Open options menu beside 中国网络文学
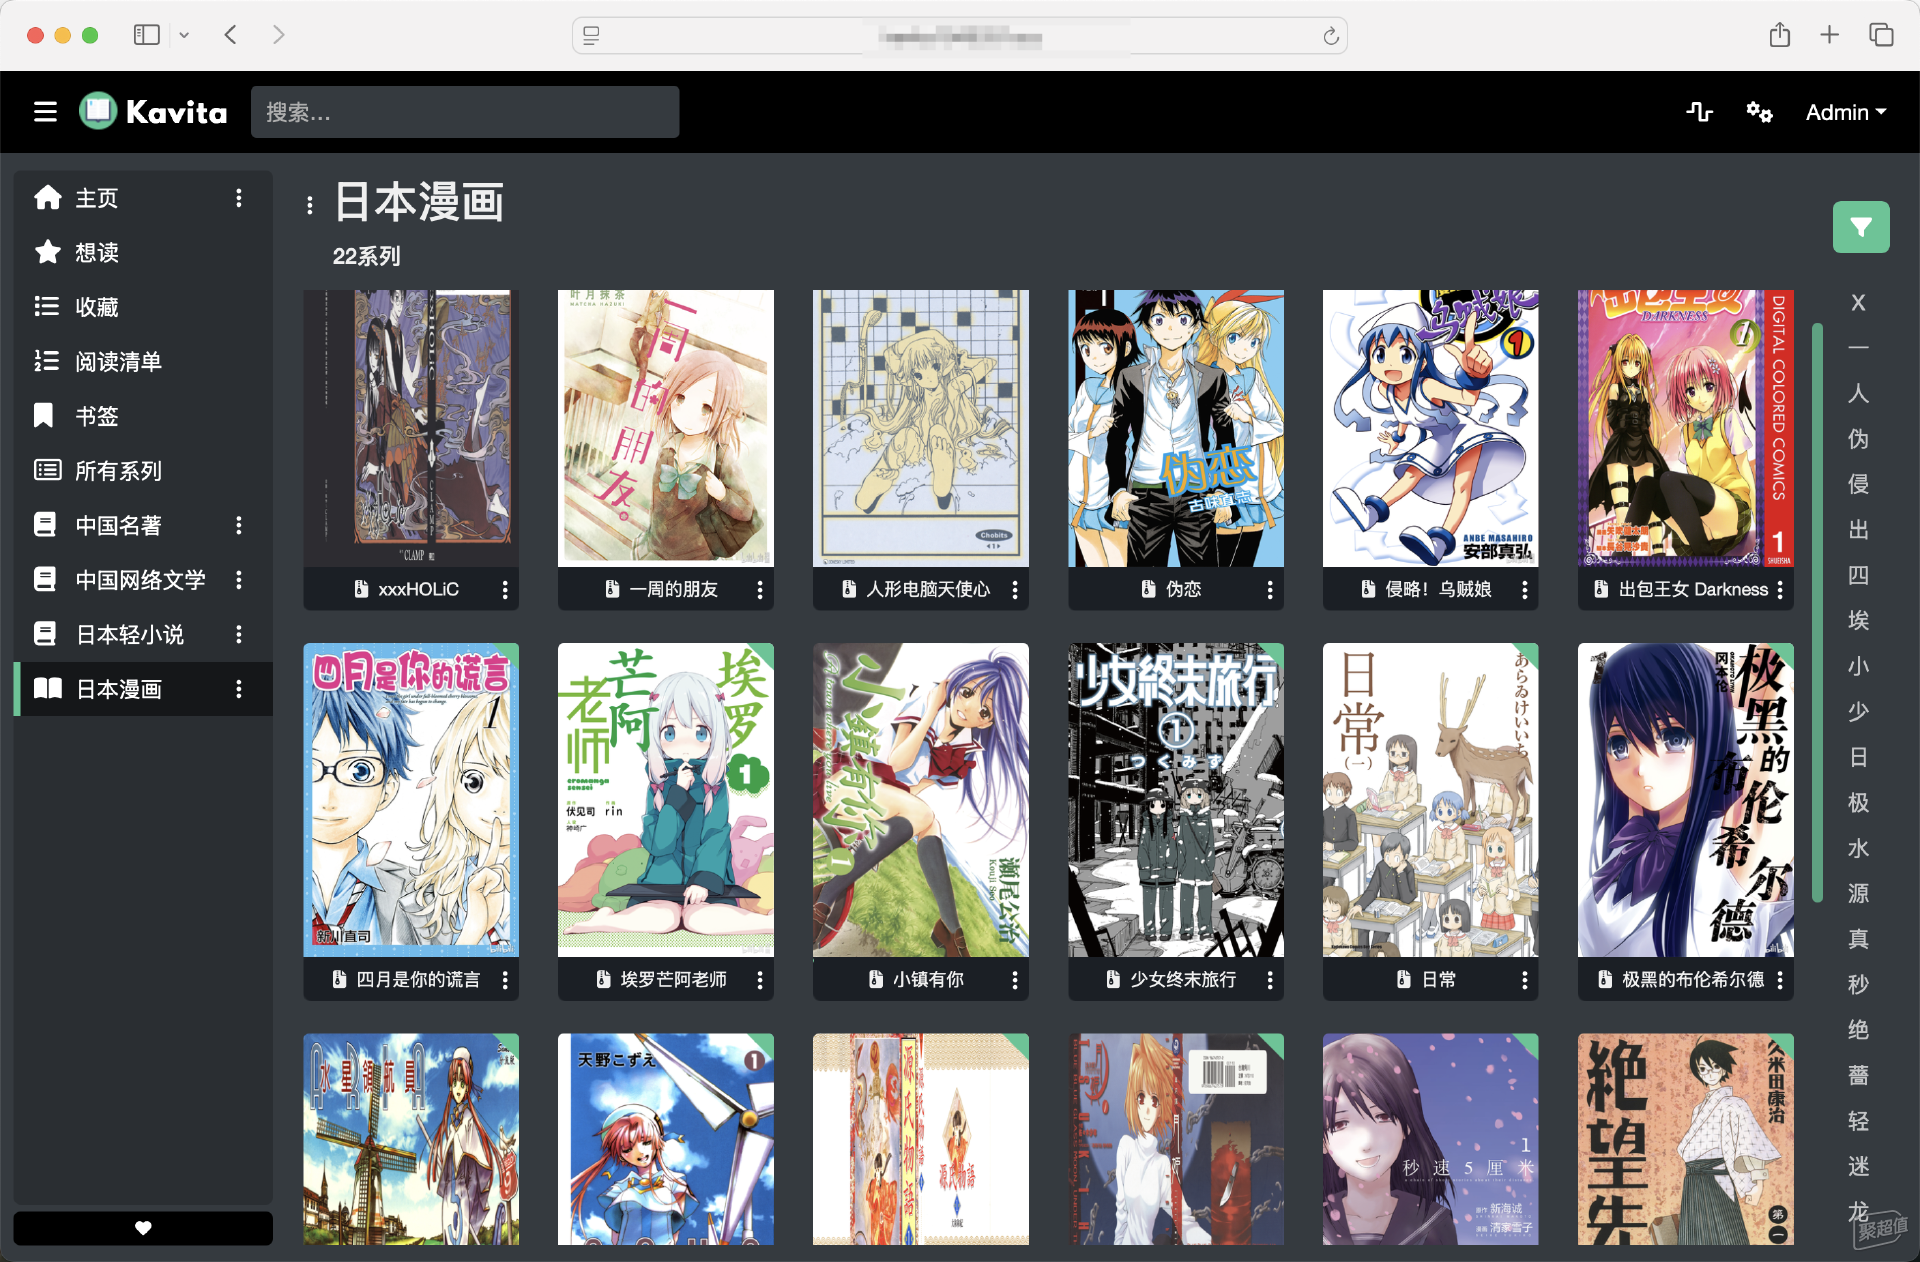Screen dimensions: 1920x1262 coord(239,579)
